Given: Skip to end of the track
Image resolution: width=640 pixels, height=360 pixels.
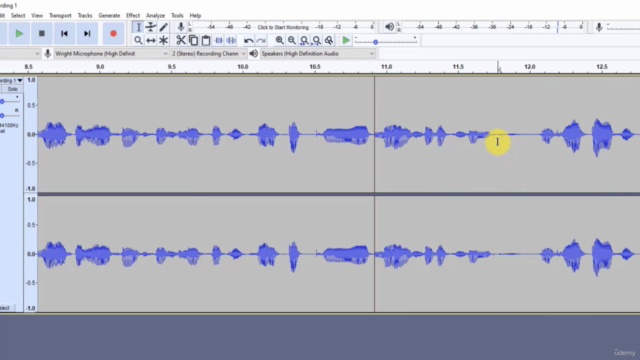Looking at the screenshot, I should pos(87,33).
